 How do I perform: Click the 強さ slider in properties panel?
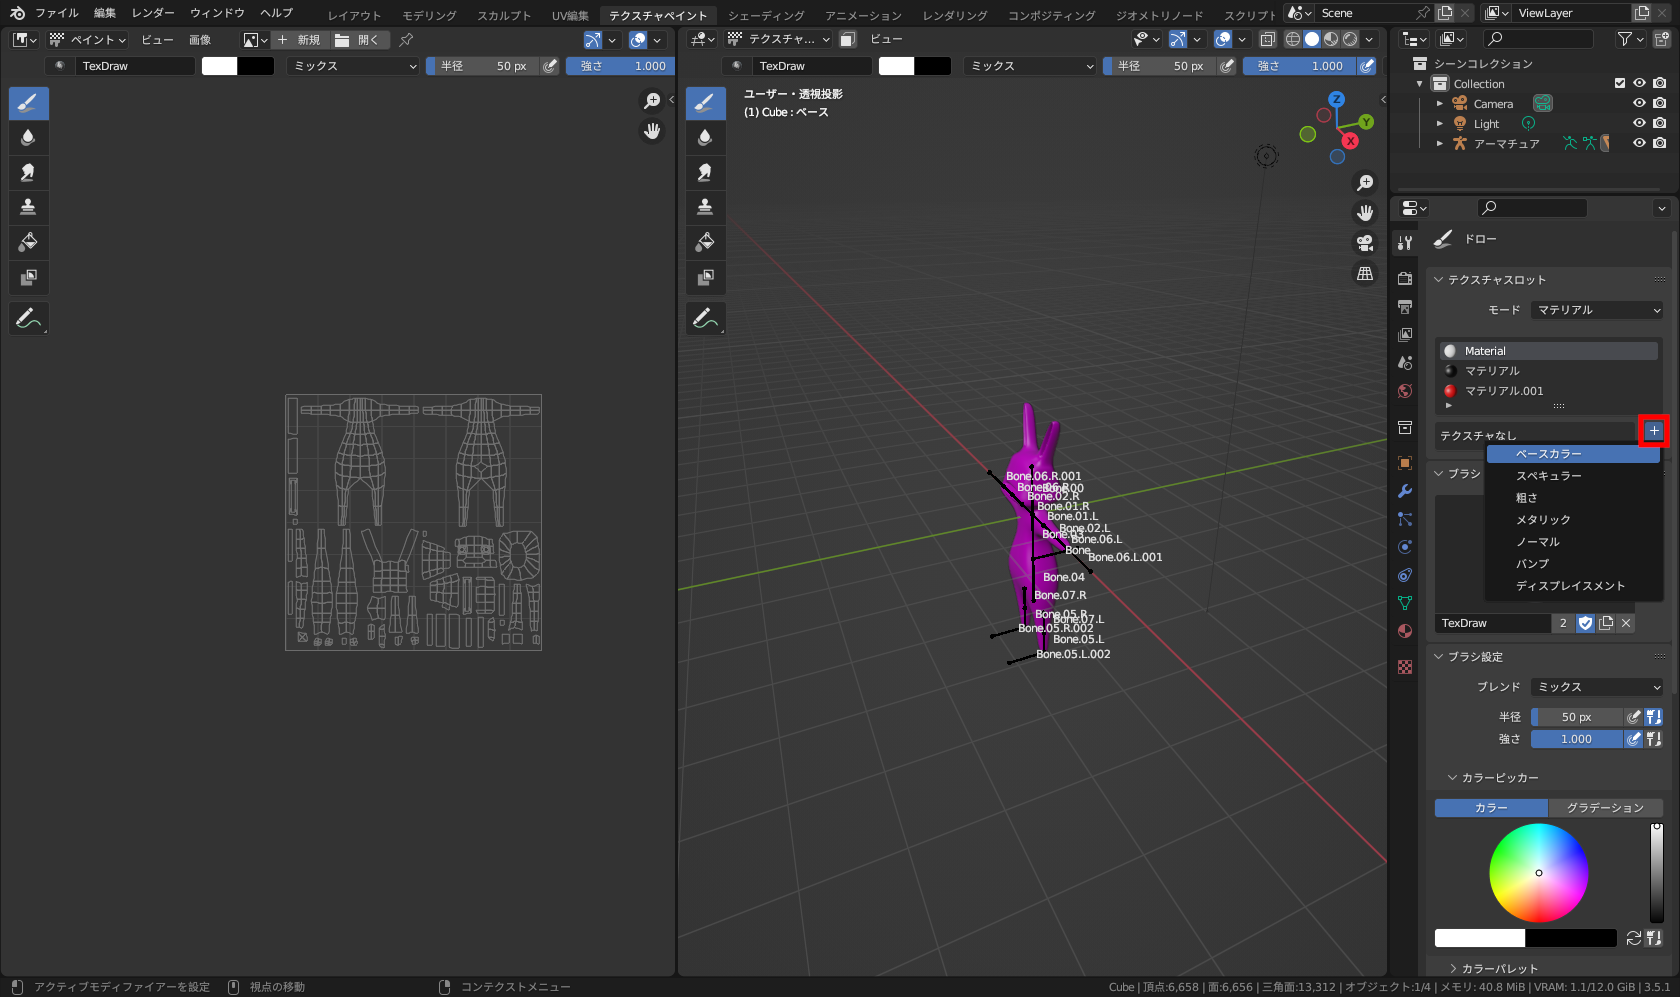1576,739
